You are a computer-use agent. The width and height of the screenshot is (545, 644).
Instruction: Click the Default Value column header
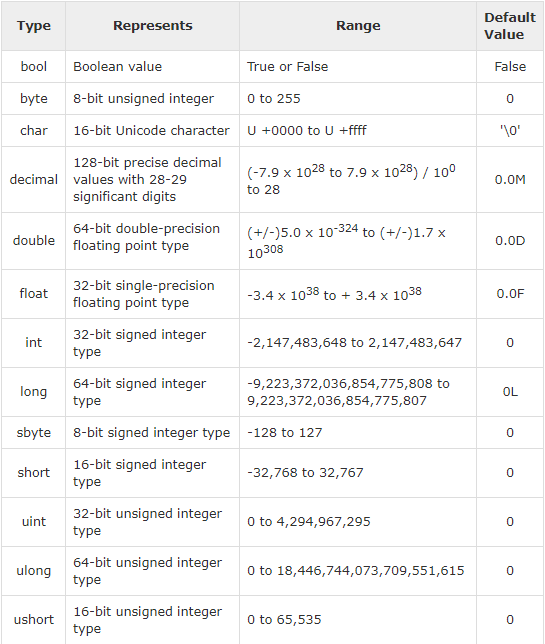pos(510,25)
